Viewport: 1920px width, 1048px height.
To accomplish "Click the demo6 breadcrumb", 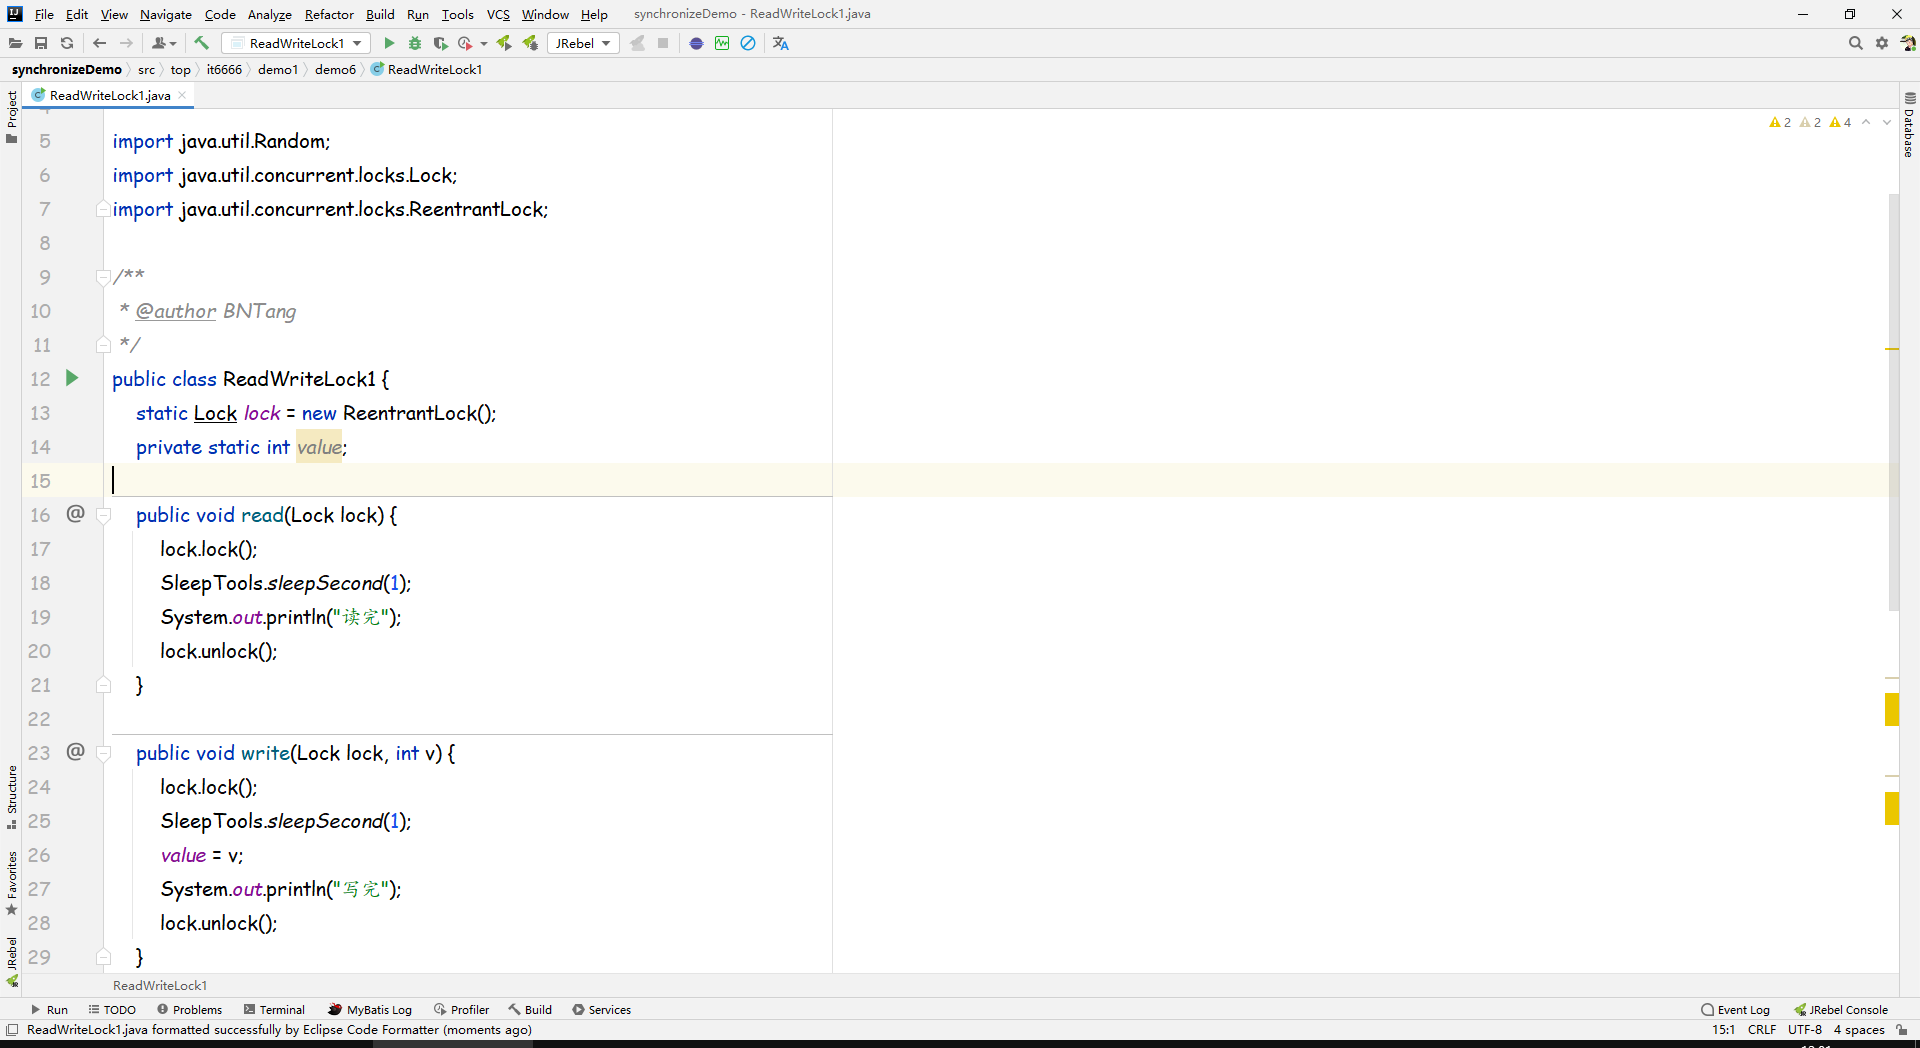I will 335,69.
